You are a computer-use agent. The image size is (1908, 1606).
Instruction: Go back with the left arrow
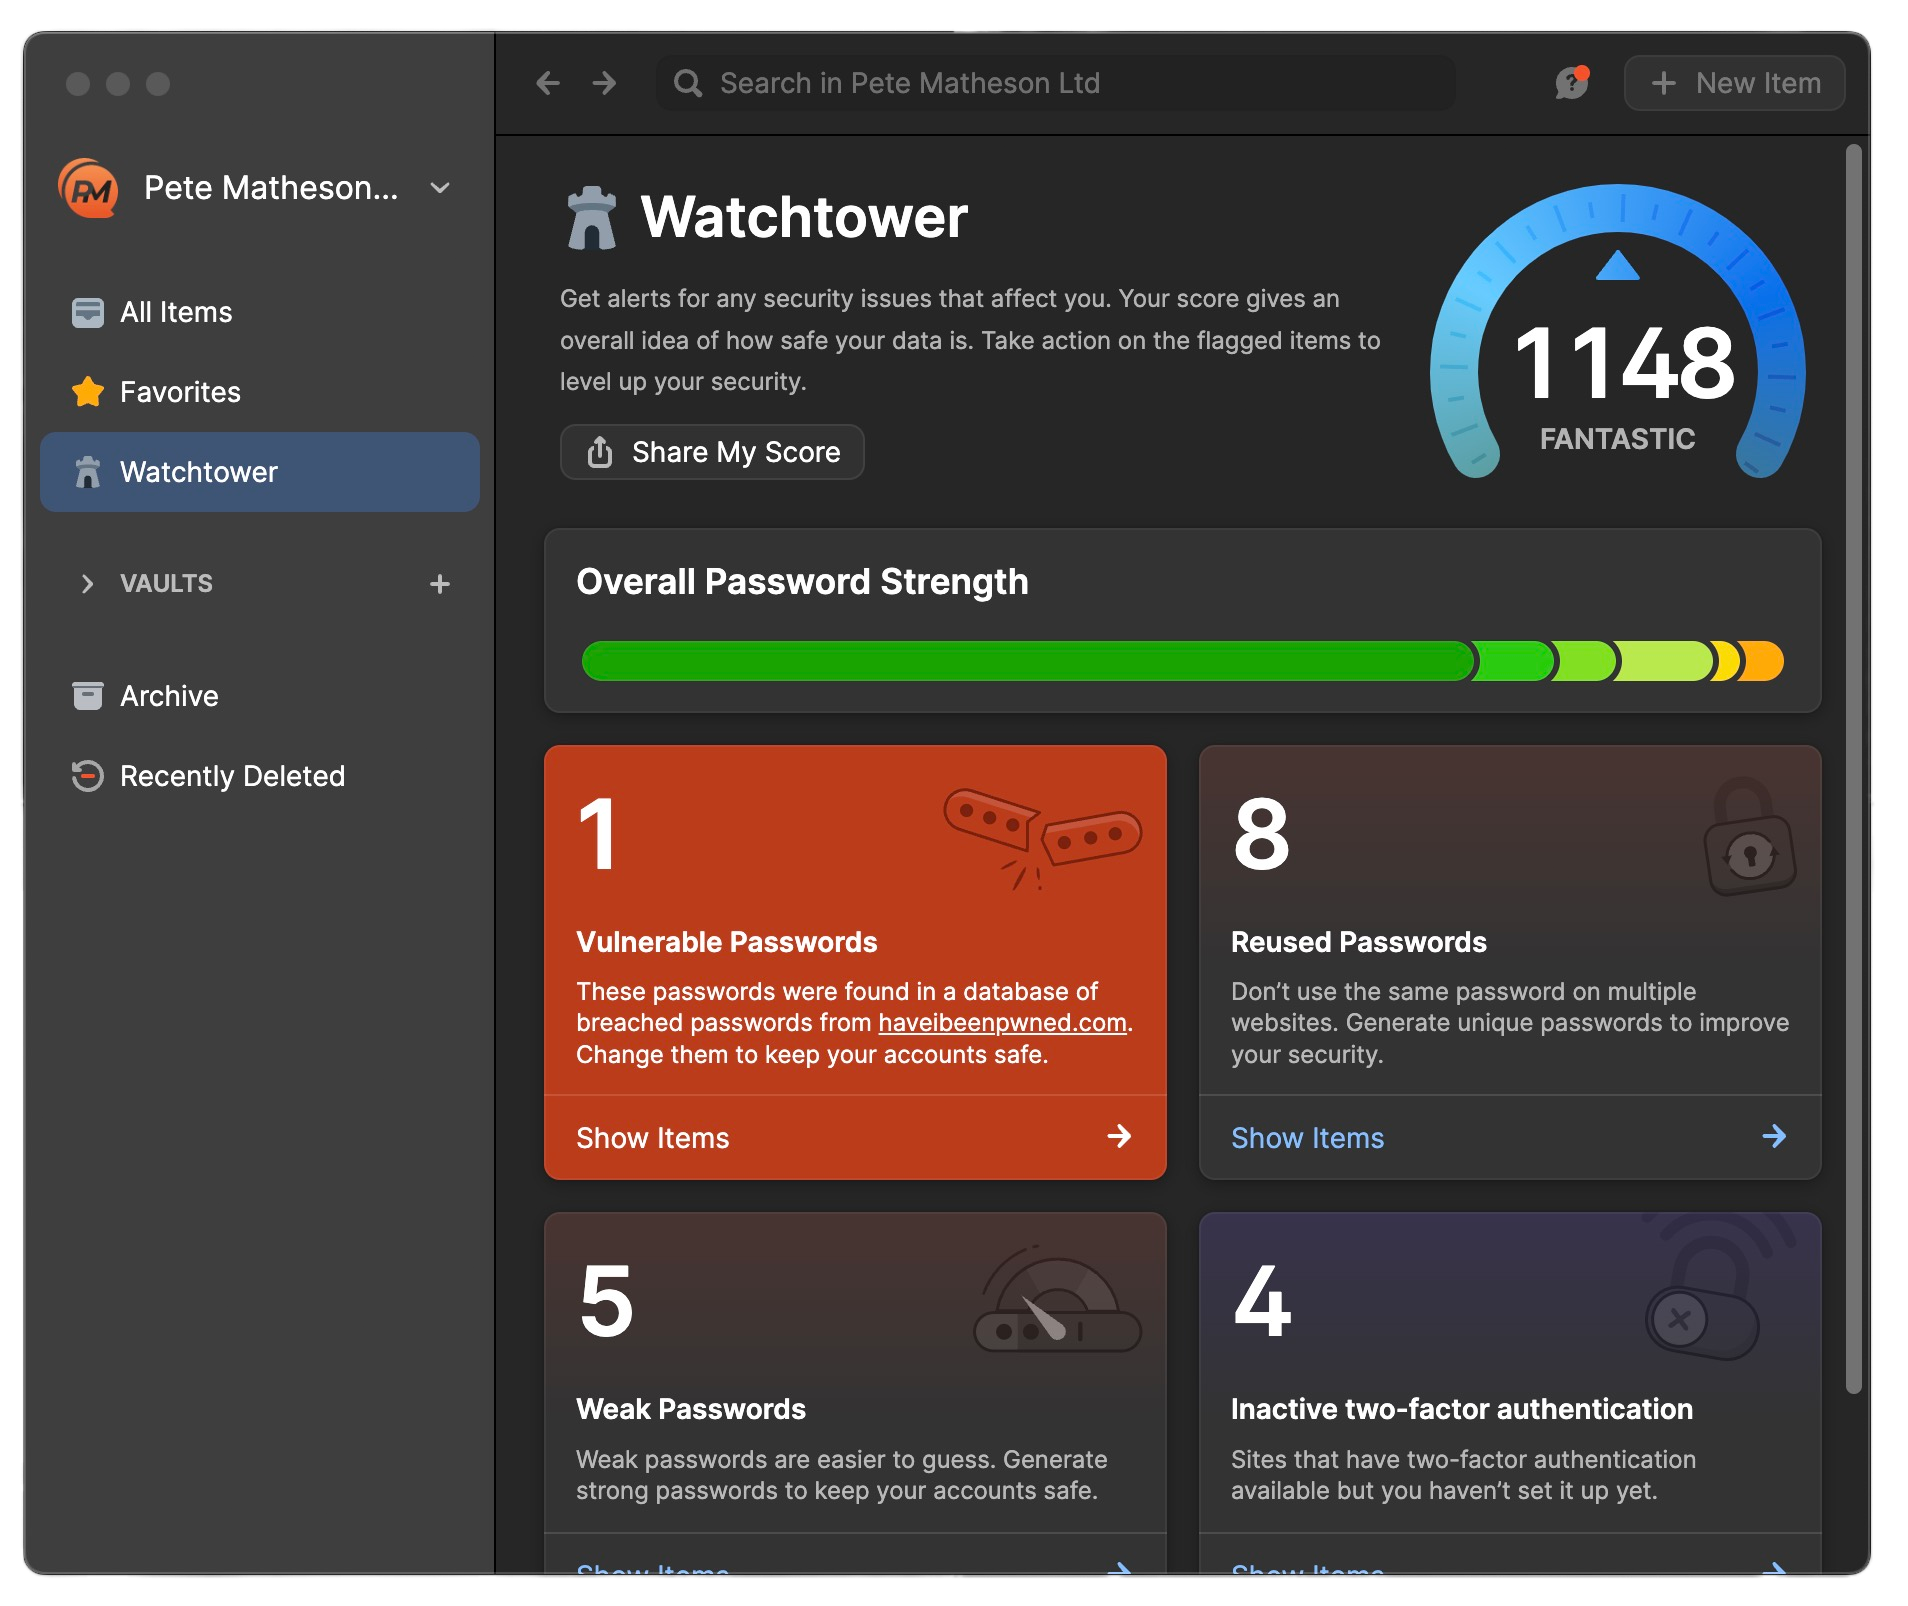pyautogui.click(x=547, y=83)
